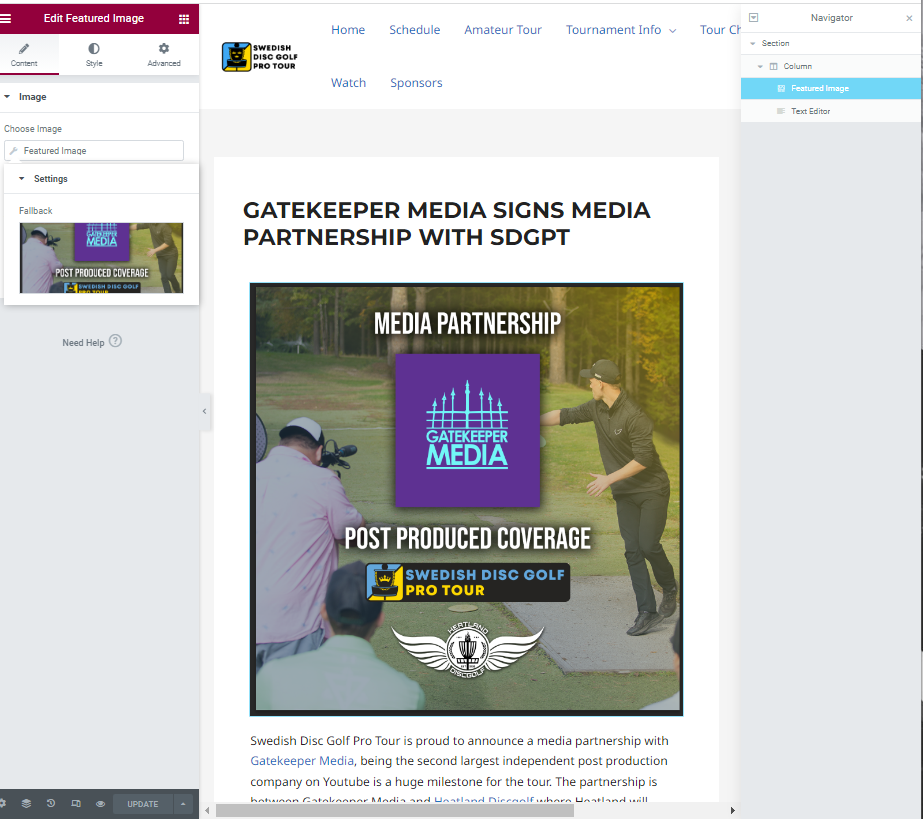Close the Navigator panel
The image size is (923, 819).
(909, 18)
